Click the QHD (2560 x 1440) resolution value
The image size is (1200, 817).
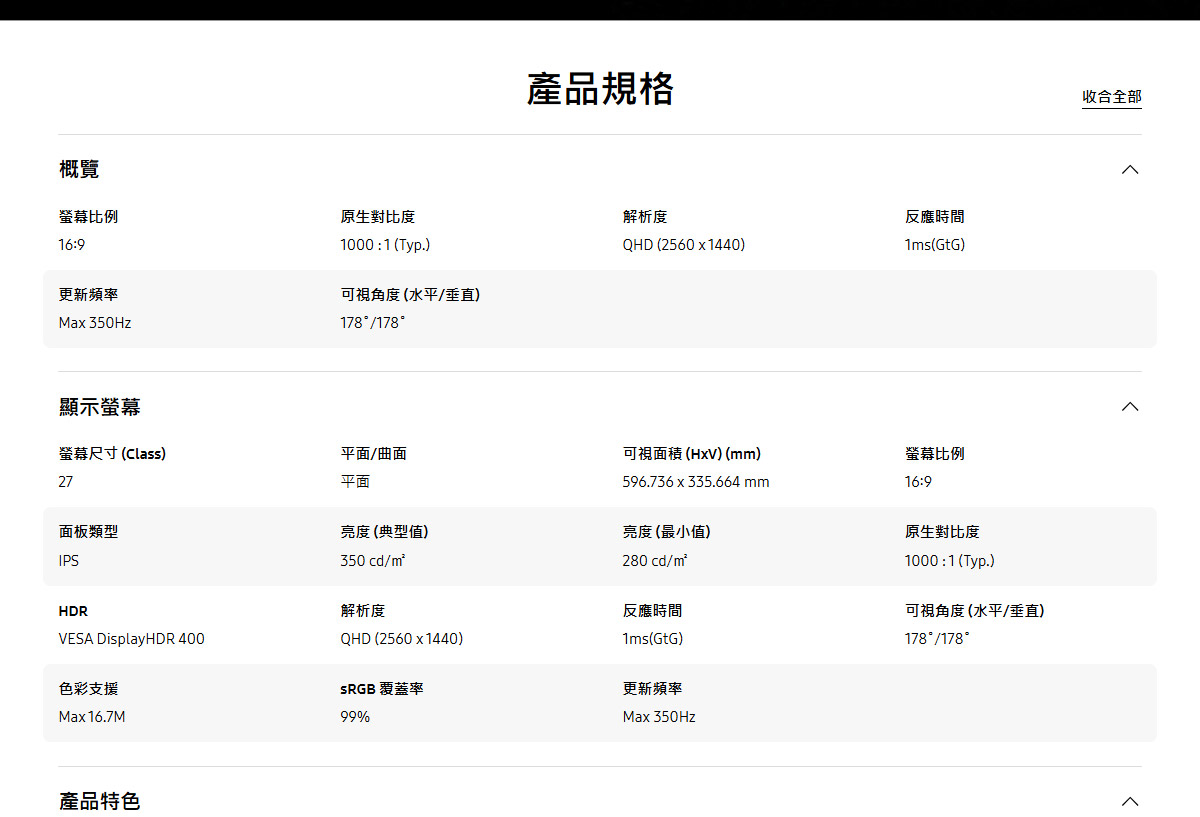684,244
